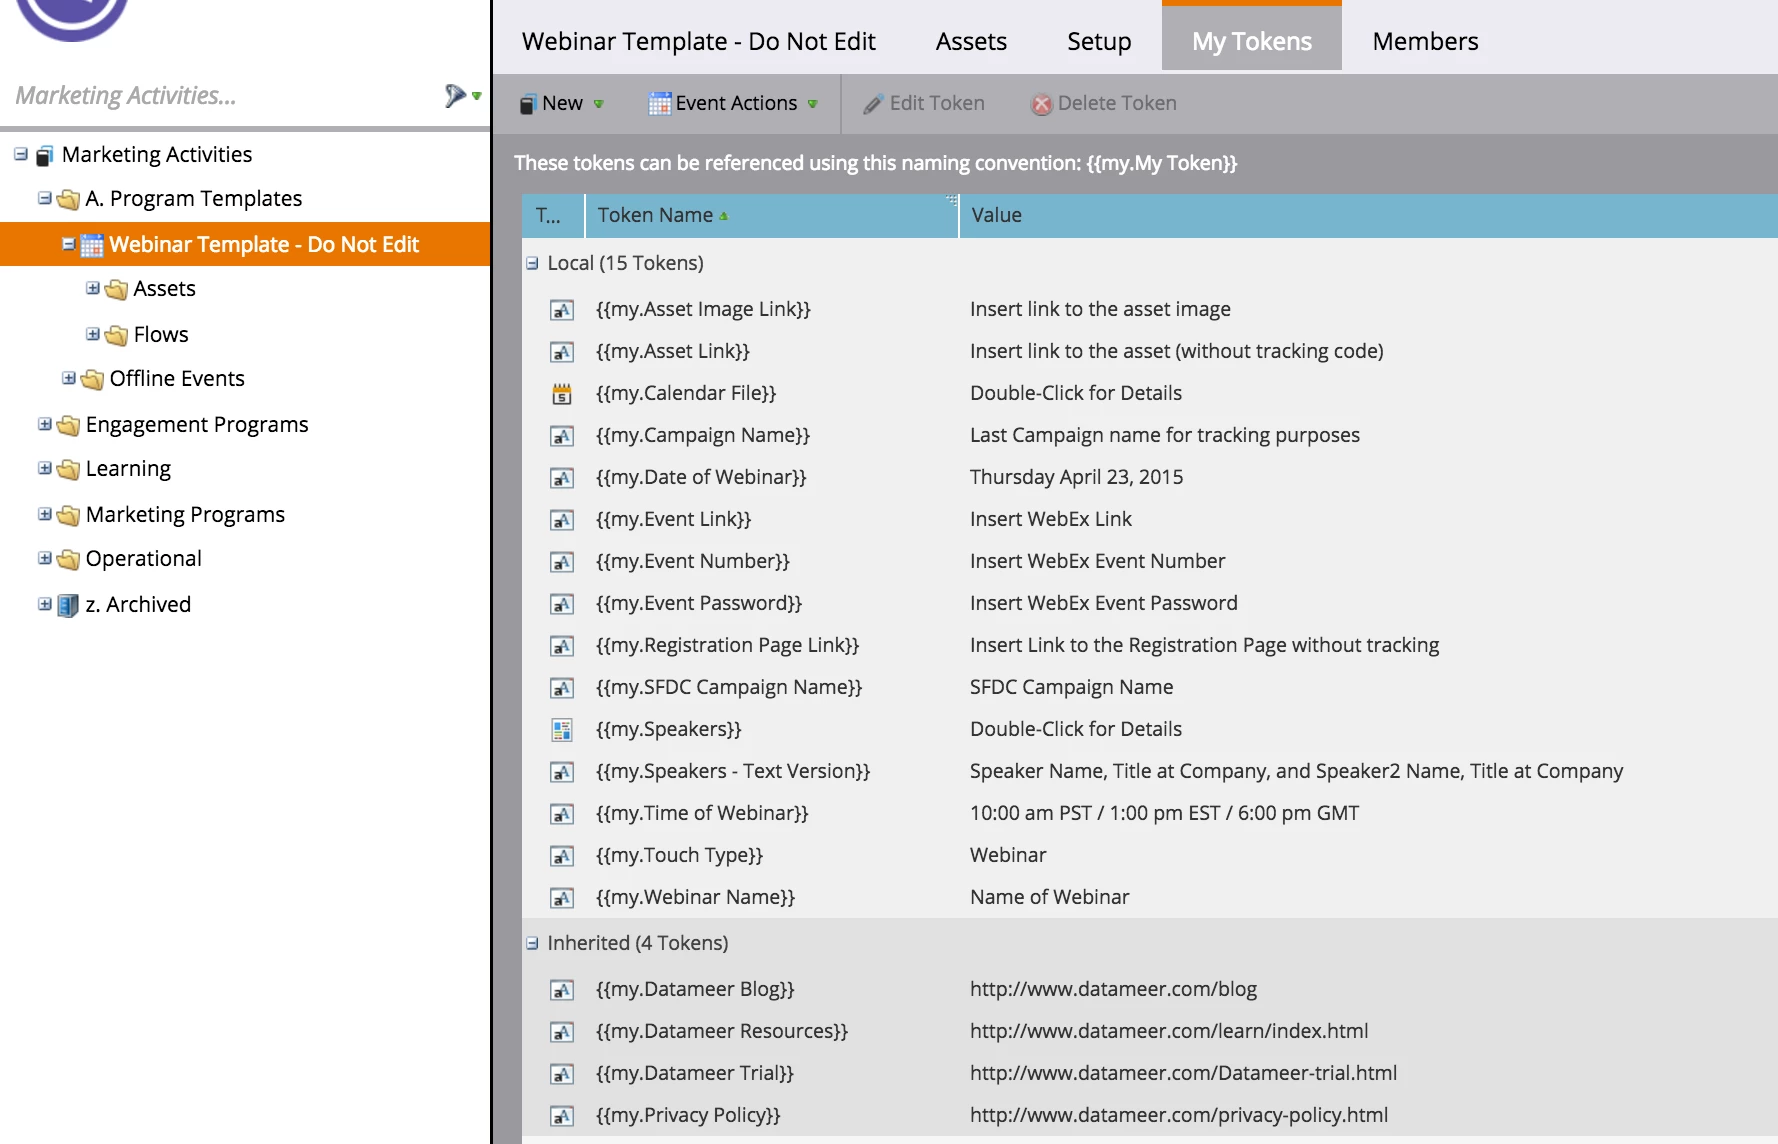Click the Asset Image Link text token icon
1778x1144 pixels.
(562, 310)
